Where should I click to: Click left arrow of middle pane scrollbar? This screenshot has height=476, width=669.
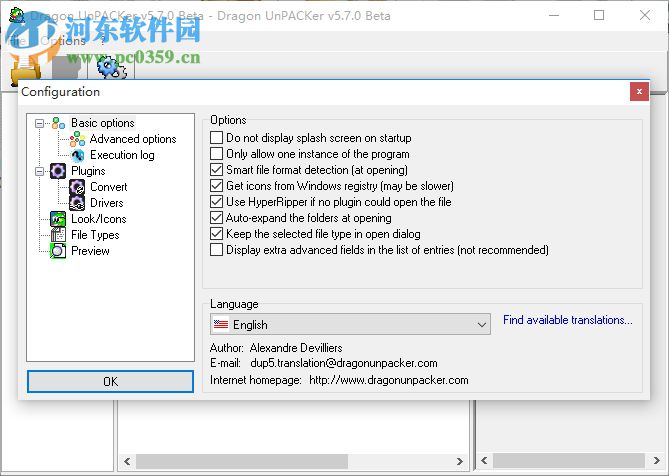click(127, 461)
